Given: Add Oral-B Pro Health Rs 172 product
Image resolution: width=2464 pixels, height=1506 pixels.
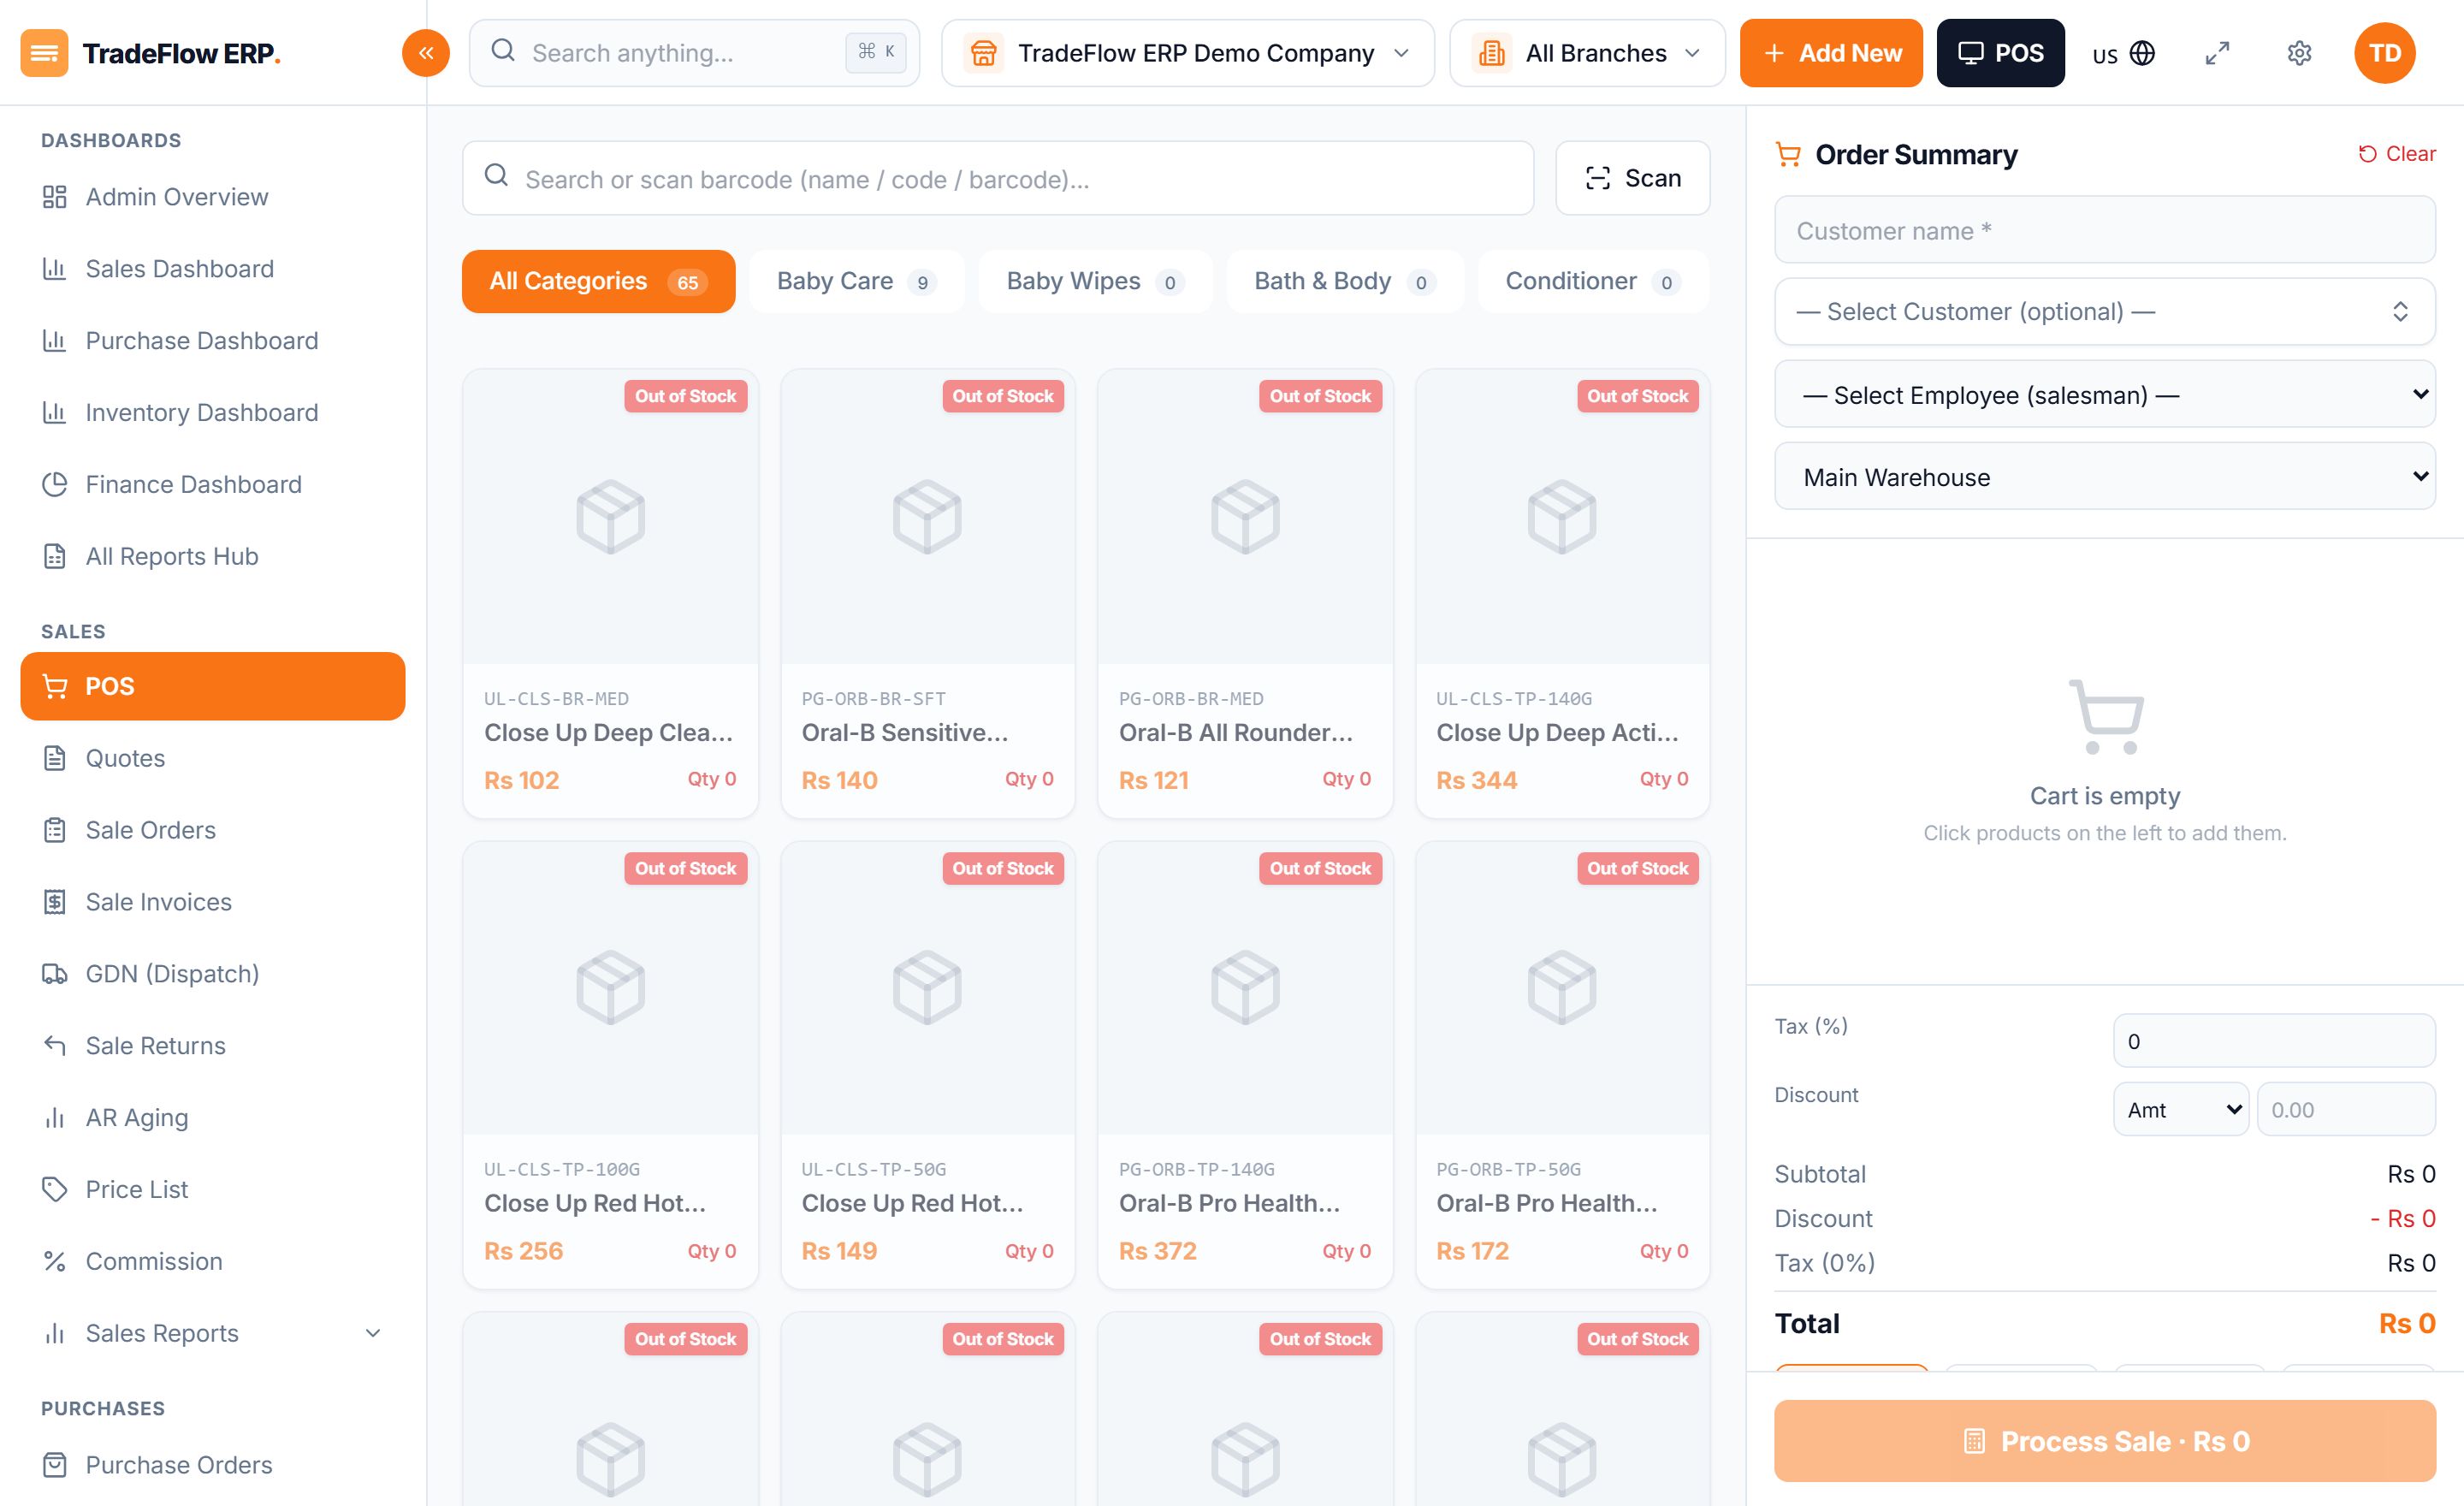Looking at the screenshot, I should (x=1562, y=1065).
